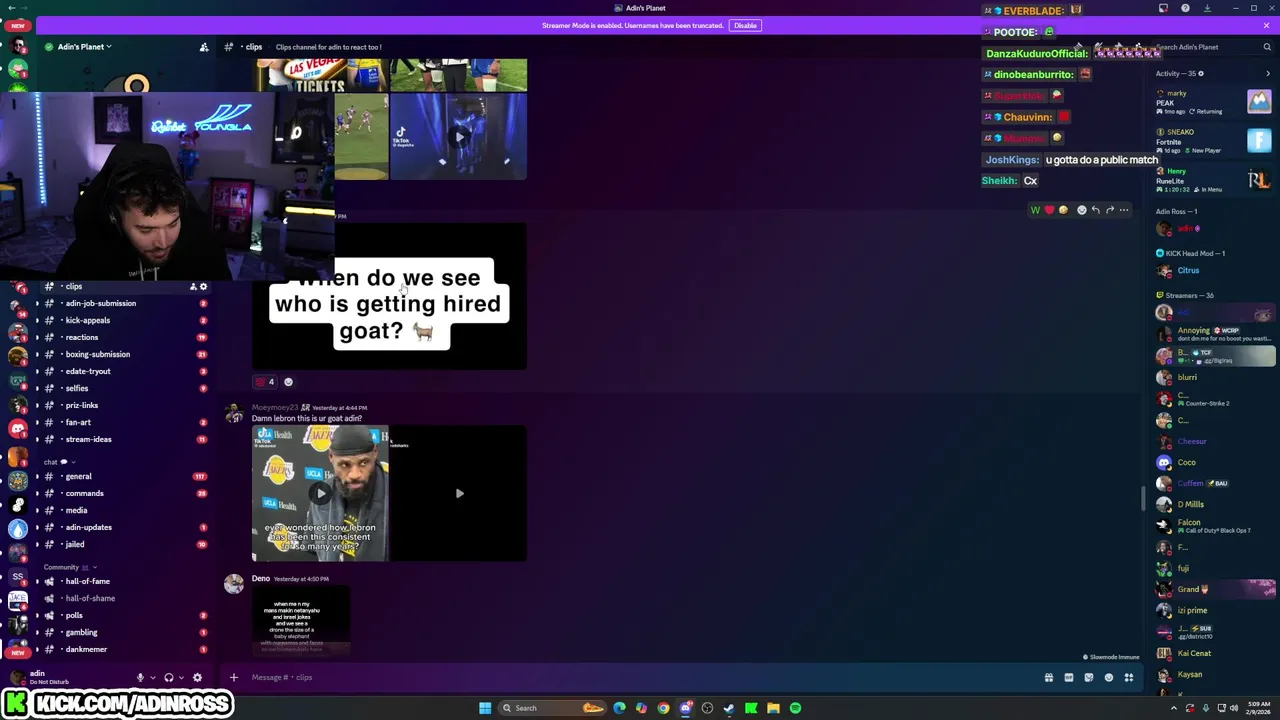The image size is (1280, 720).
Task: Open Kai Cenat in member list
Action: (1194, 653)
